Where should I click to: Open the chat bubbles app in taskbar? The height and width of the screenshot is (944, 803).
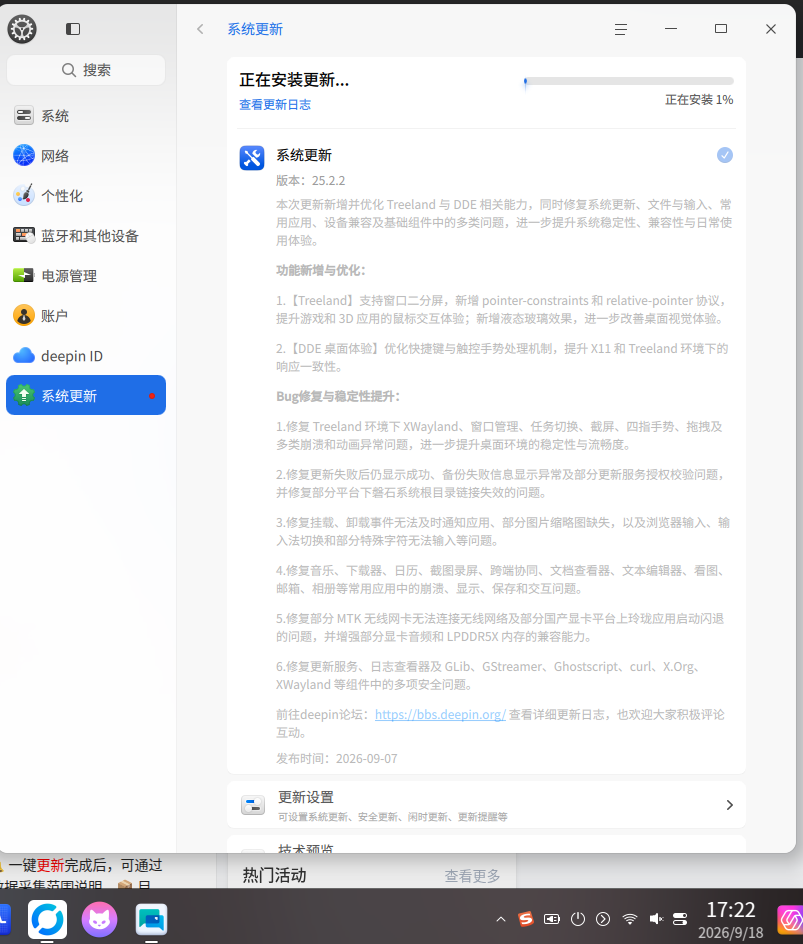[151, 919]
